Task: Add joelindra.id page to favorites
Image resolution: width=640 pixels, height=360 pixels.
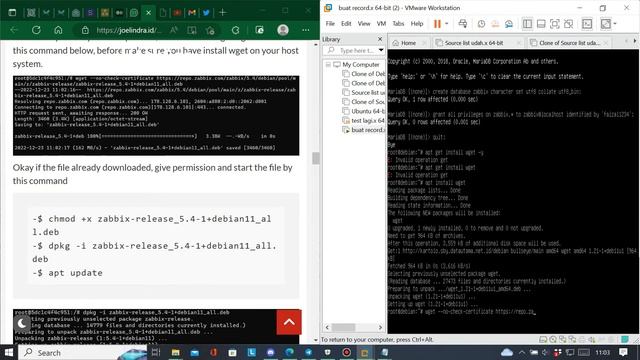Action: click(211, 30)
